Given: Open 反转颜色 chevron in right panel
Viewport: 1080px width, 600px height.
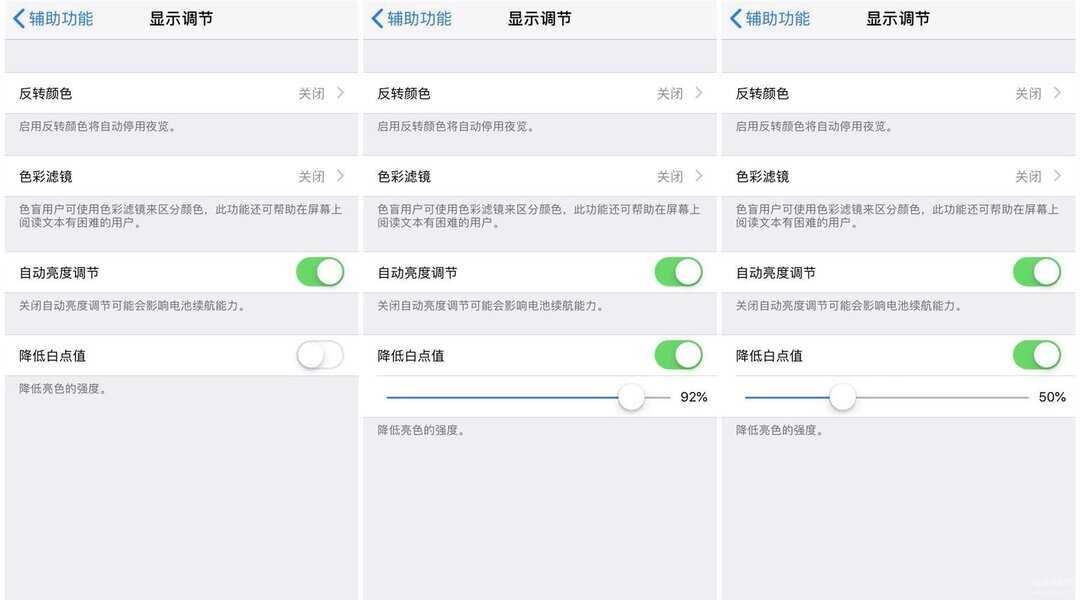Looking at the screenshot, I should [1057, 93].
